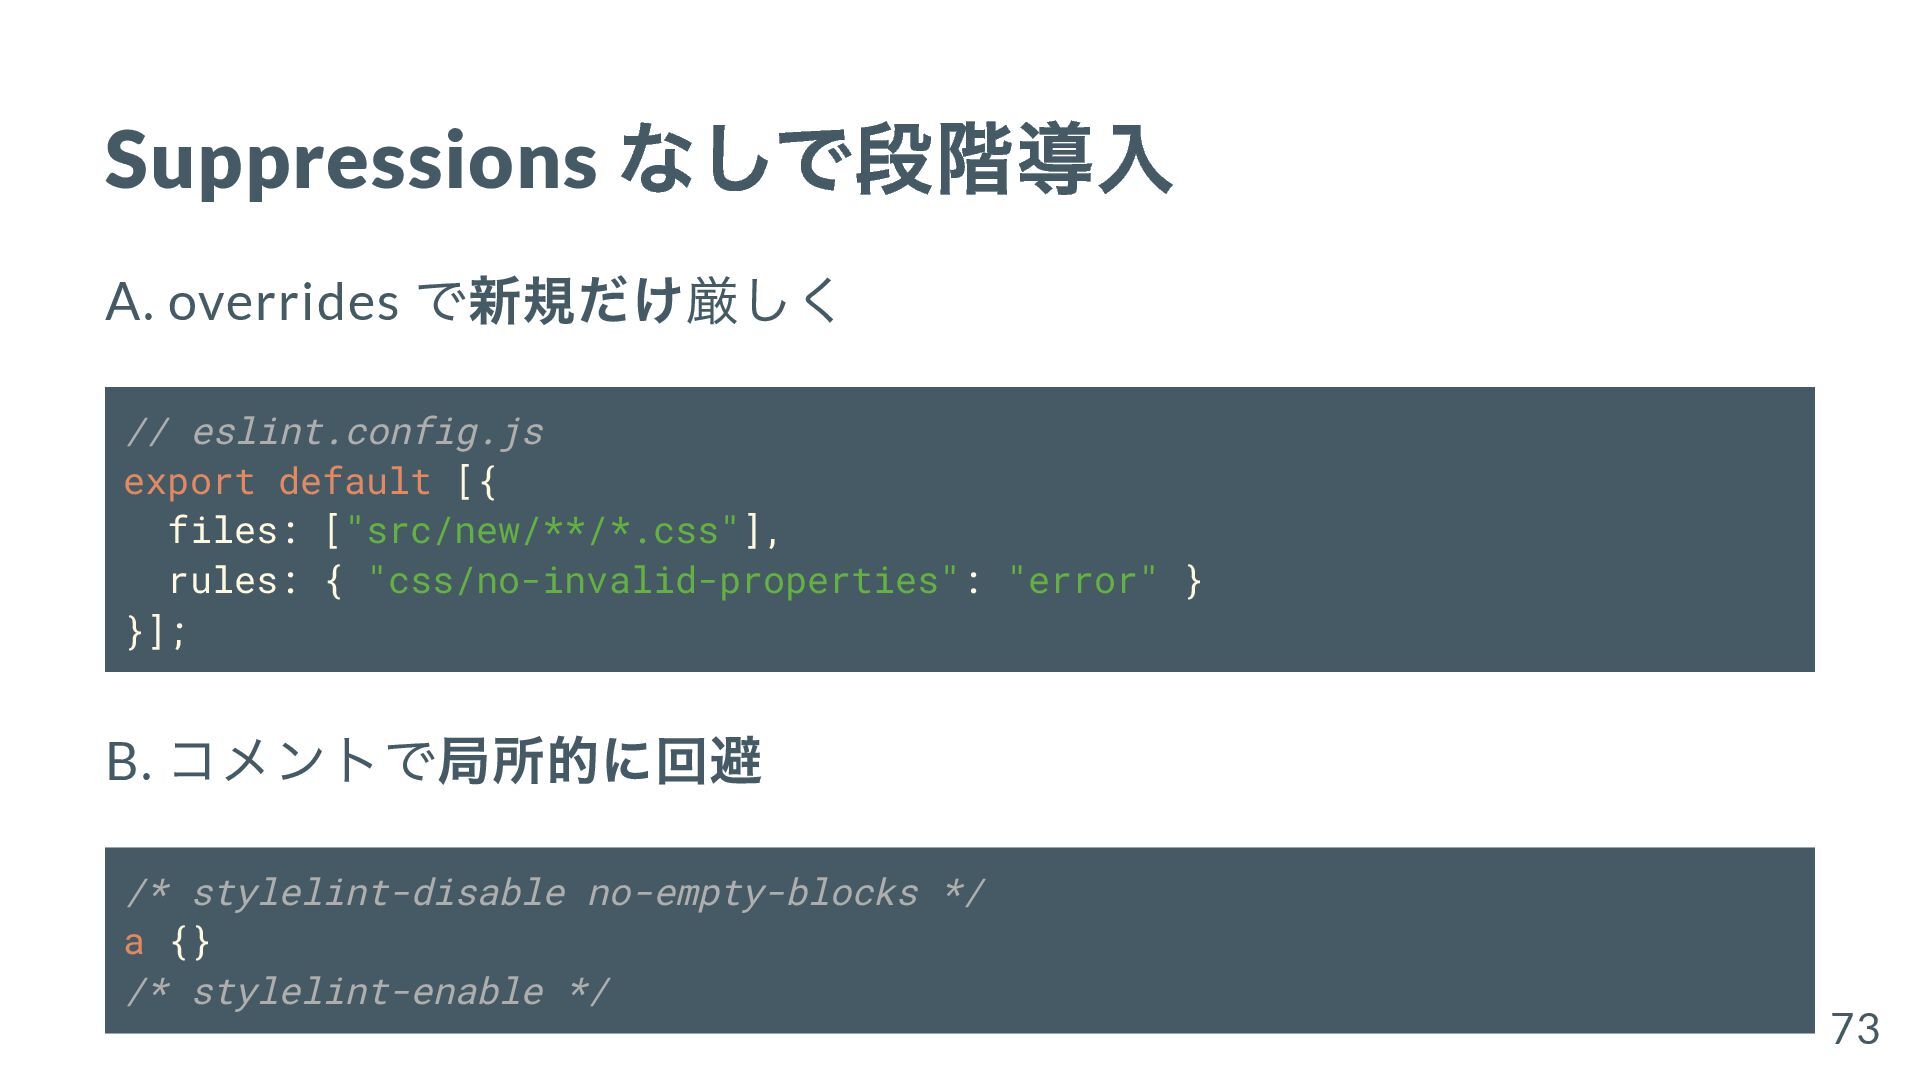
Task: Click the closing '}];' line
Action: click(x=156, y=631)
